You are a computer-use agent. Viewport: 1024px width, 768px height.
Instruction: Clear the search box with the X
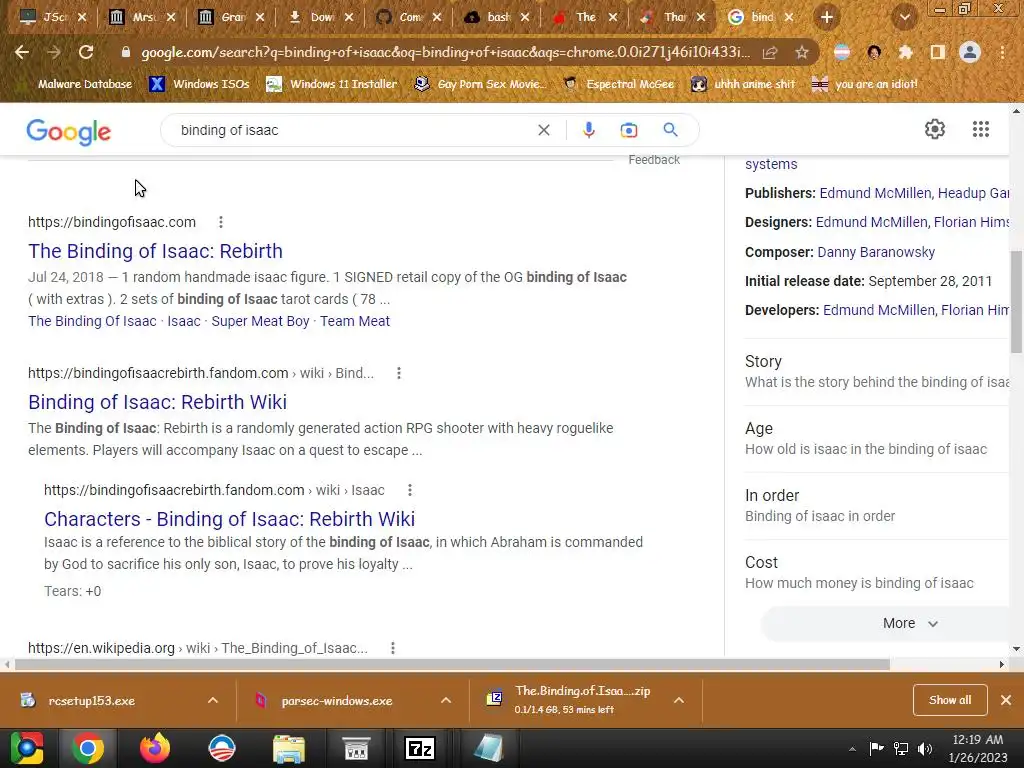pyautogui.click(x=543, y=130)
